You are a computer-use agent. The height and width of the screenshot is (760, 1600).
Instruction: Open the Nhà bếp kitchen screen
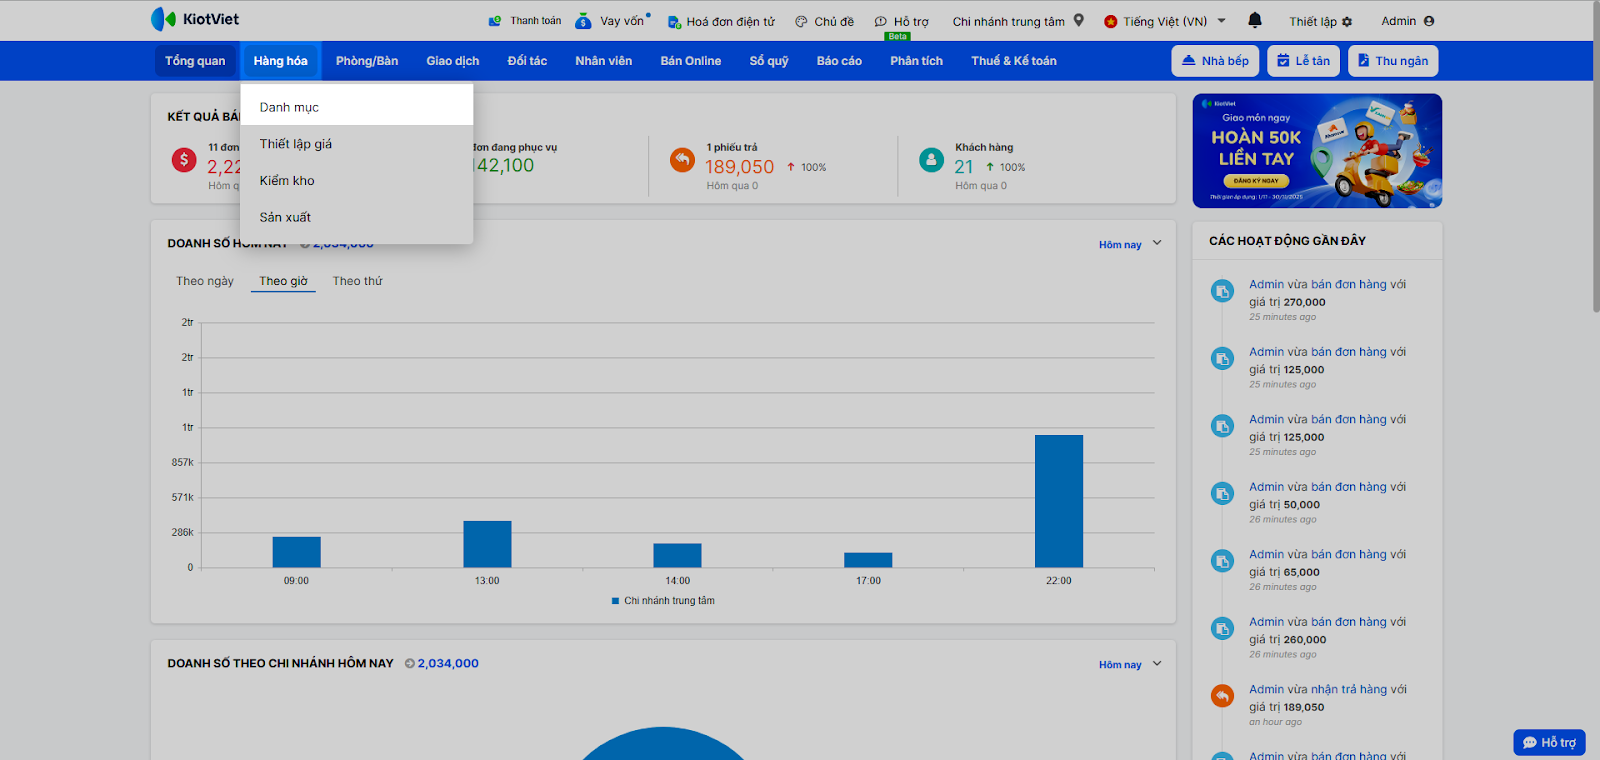1215,61
